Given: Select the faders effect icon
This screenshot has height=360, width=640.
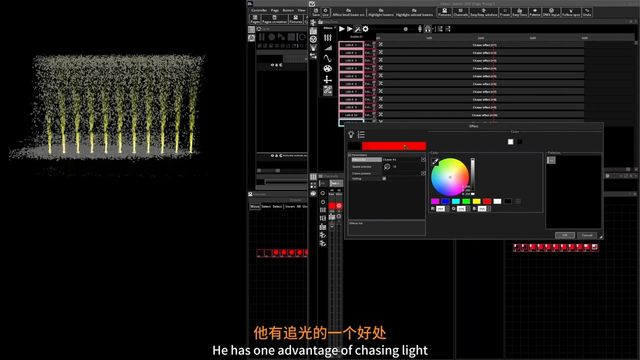Looking at the screenshot, I should click(327, 38).
